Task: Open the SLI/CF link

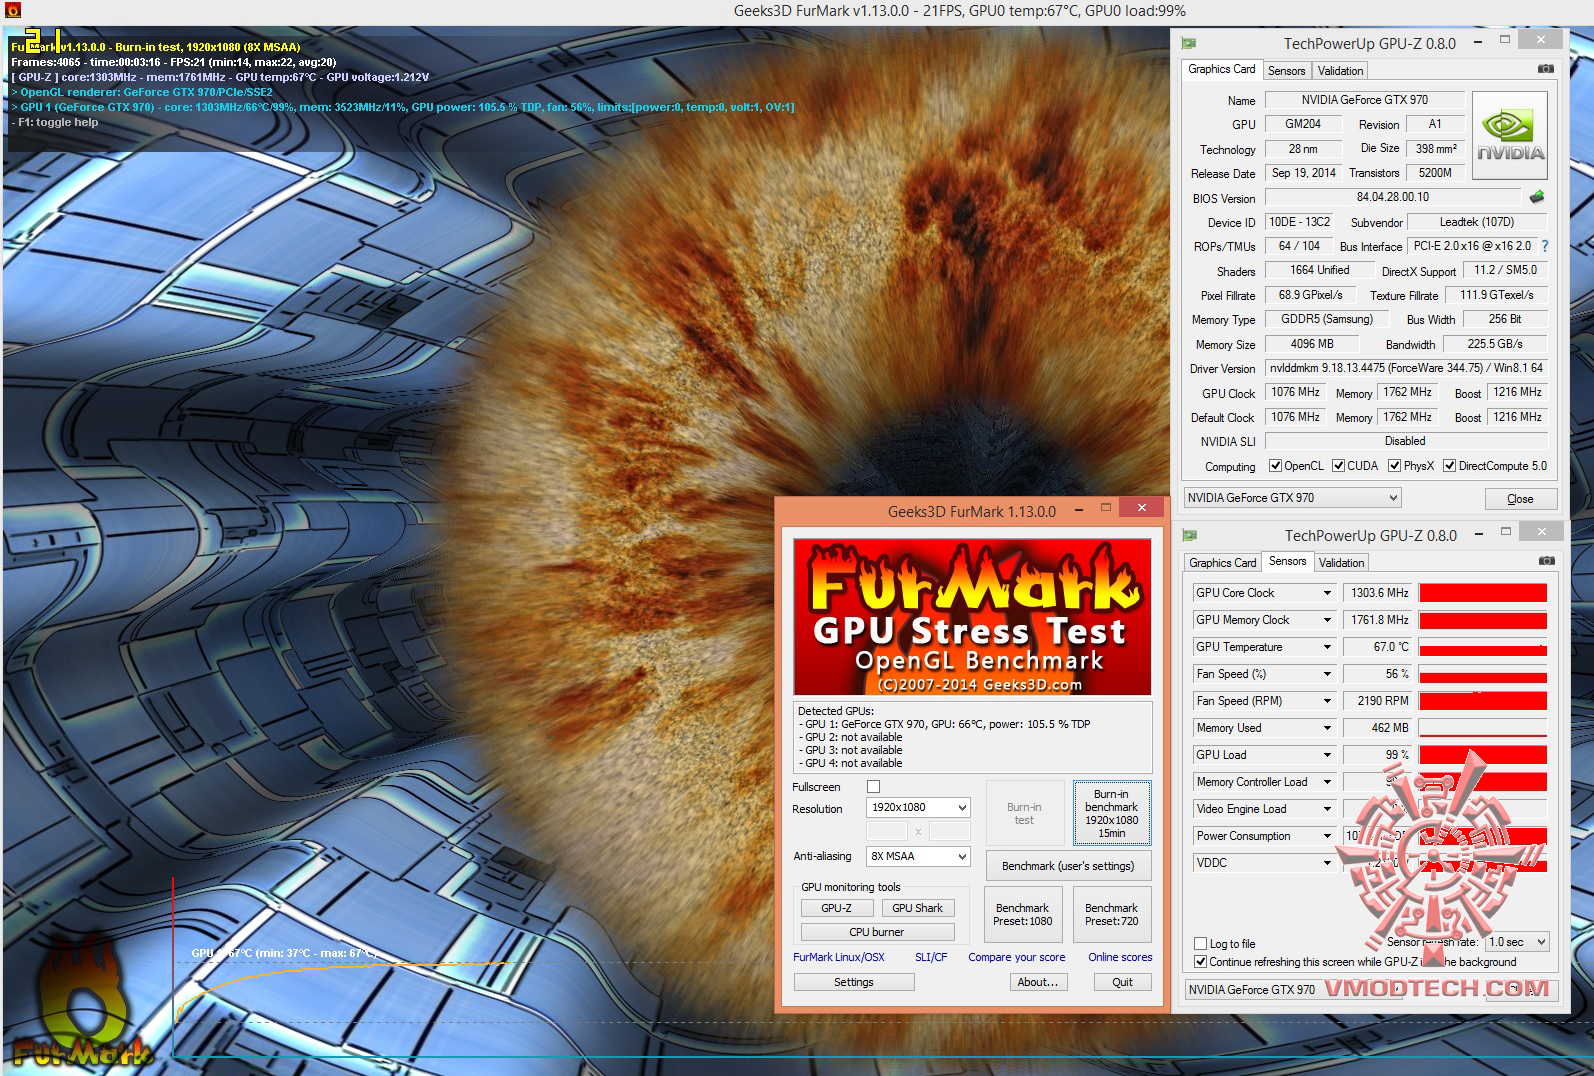Action: coord(931,957)
